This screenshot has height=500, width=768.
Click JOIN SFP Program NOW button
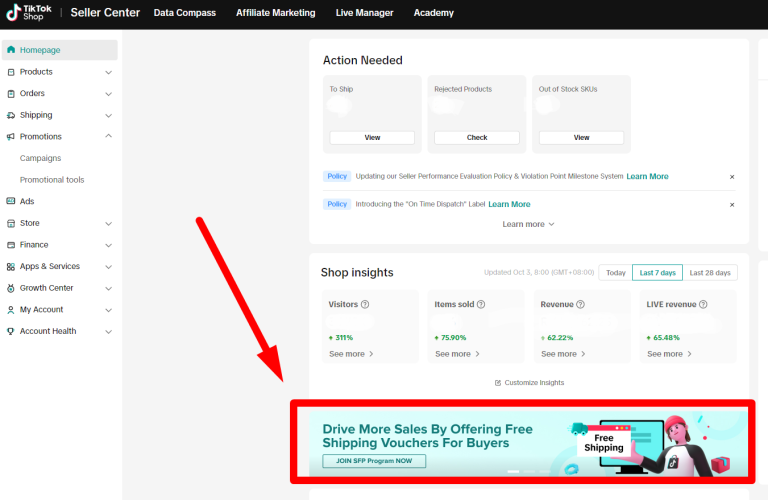pos(374,461)
